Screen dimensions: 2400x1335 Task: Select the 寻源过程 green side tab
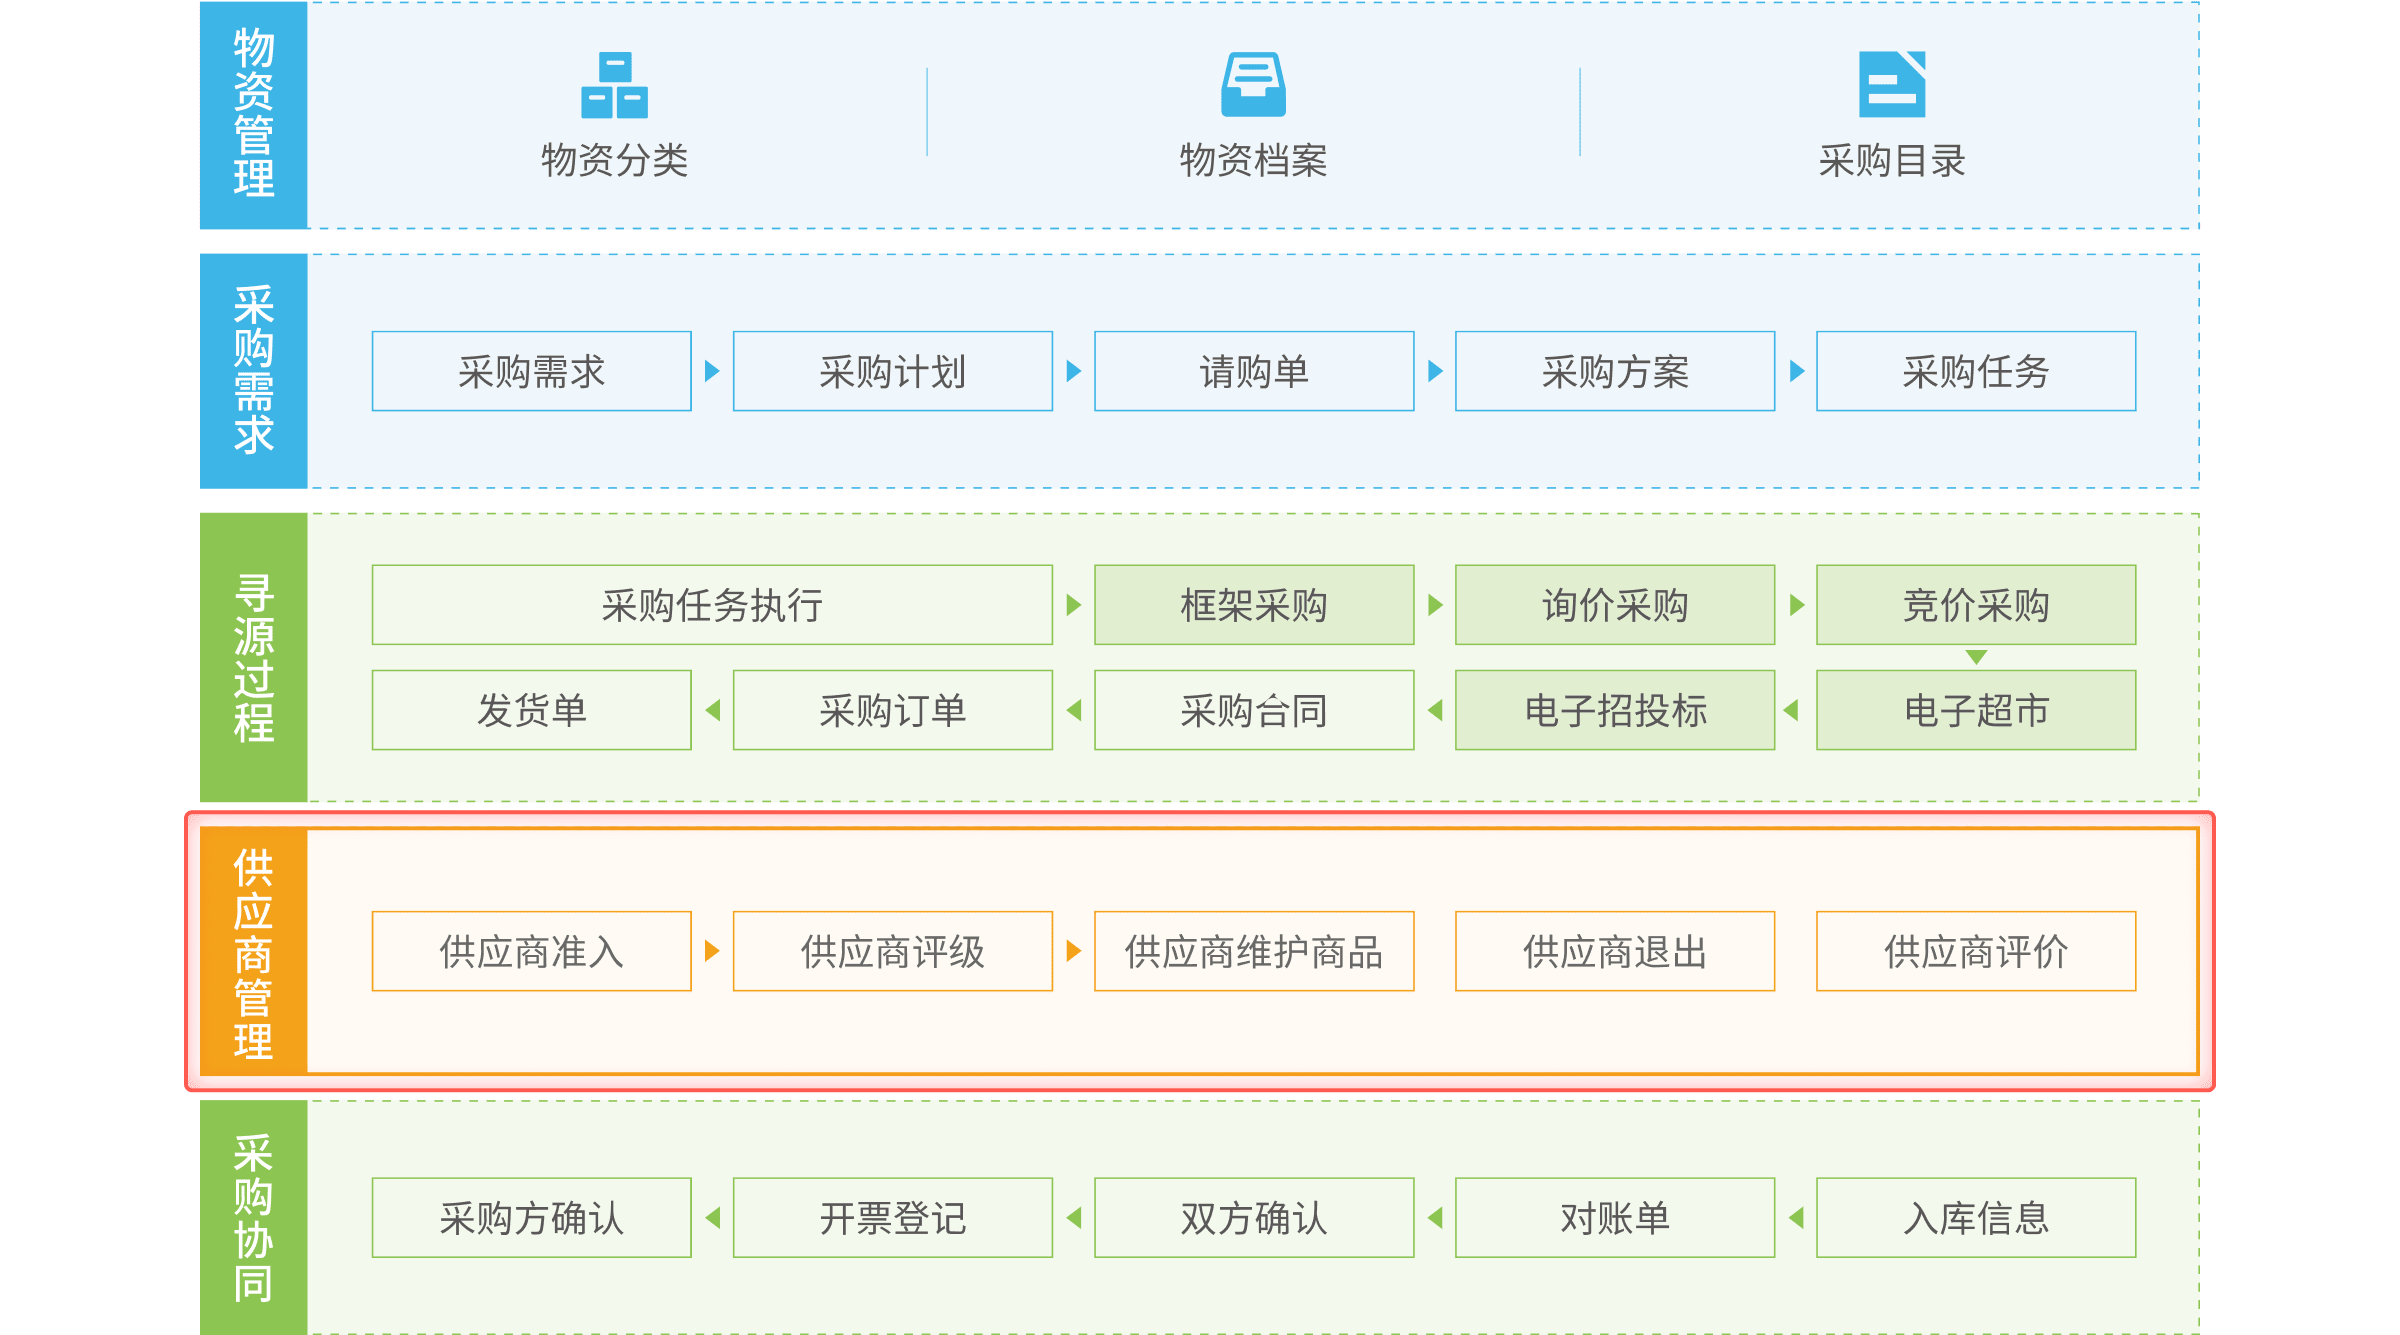tap(253, 657)
